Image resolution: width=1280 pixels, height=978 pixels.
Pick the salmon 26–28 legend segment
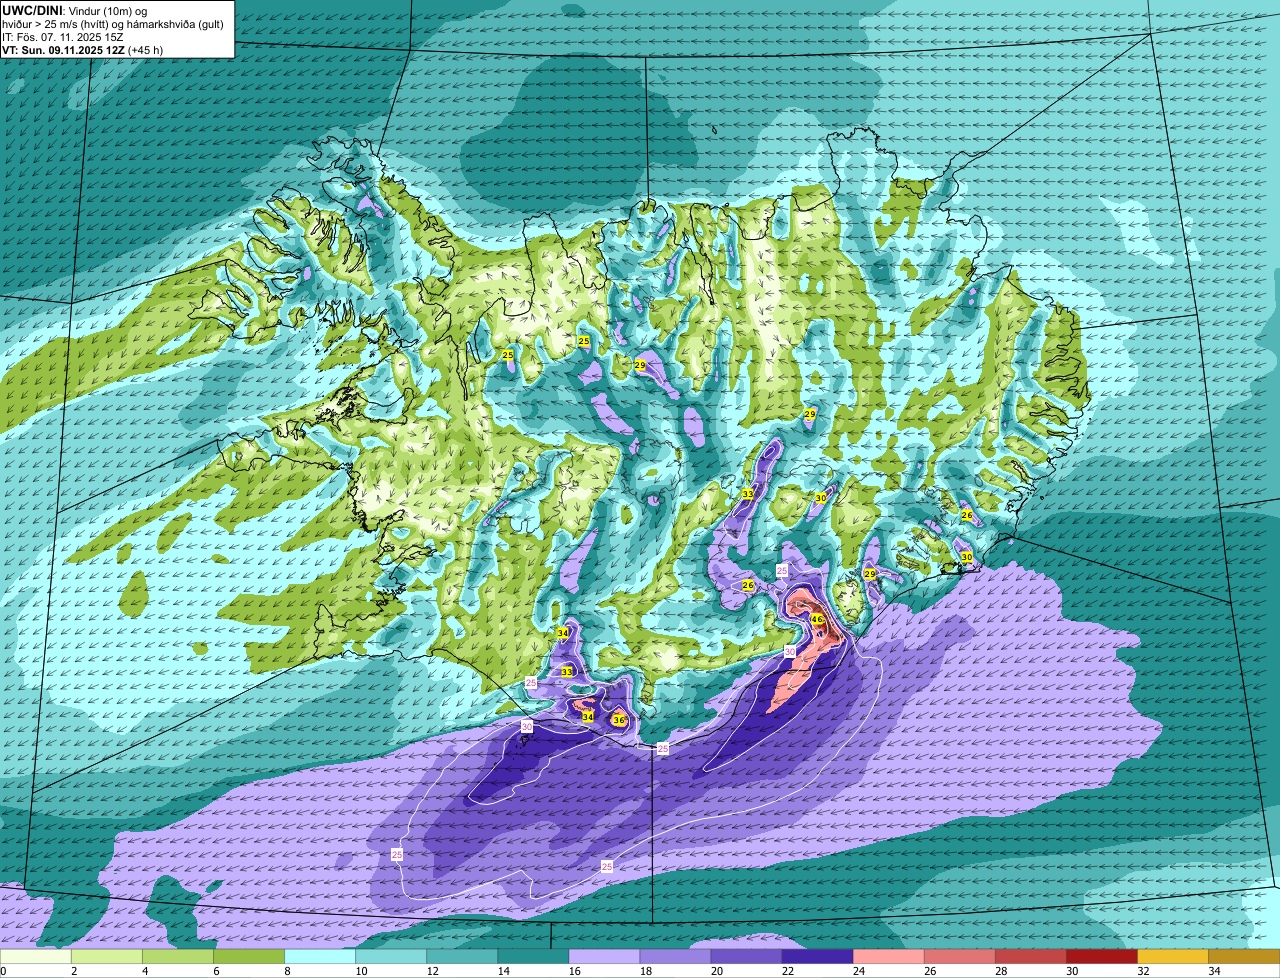point(959,956)
